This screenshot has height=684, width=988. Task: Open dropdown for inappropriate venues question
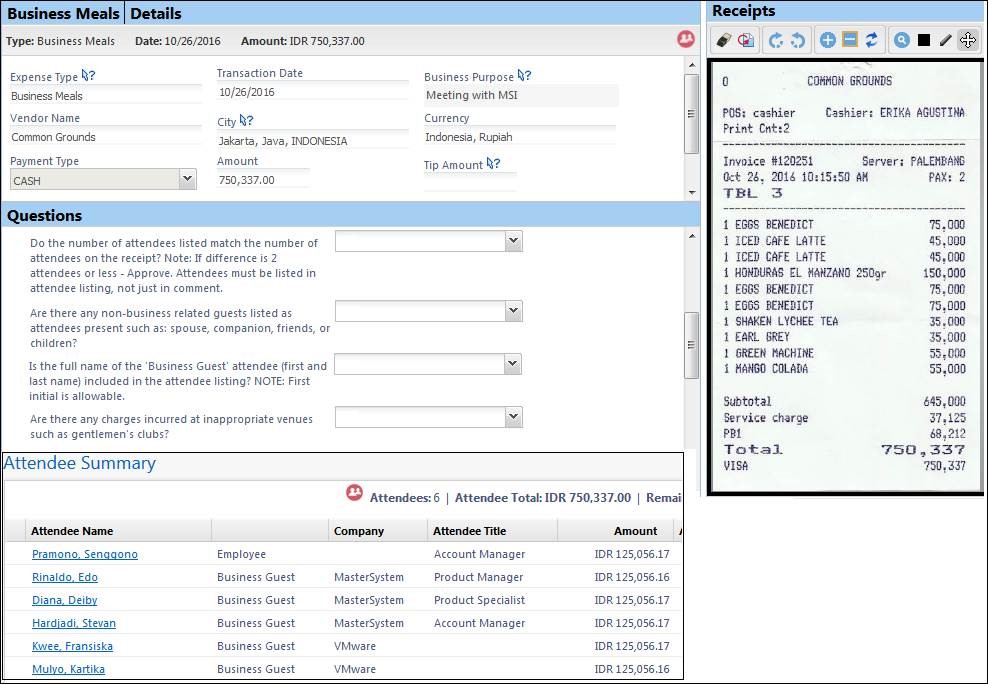(513, 416)
